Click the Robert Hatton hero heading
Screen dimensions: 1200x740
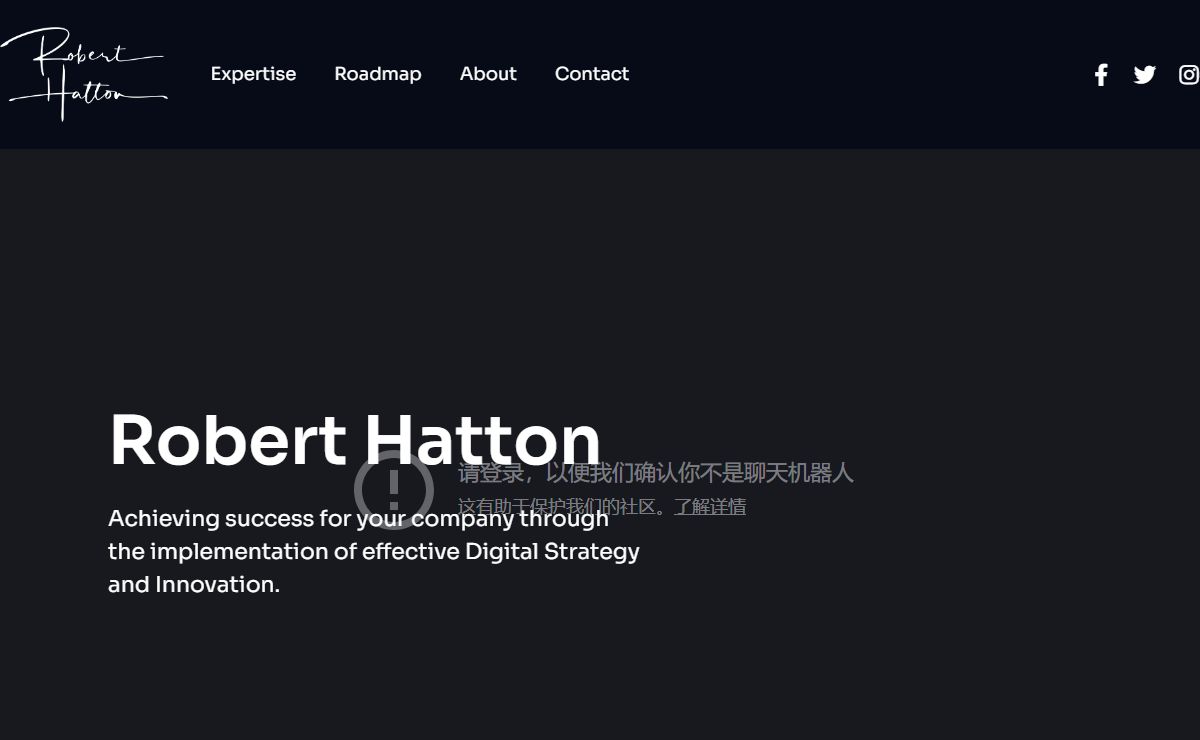coord(355,440)
